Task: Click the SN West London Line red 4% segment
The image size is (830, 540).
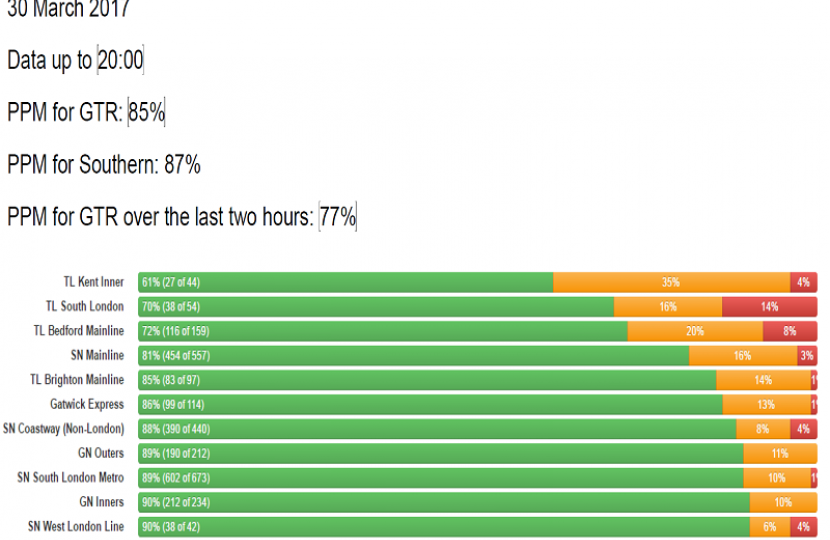Action: pyautogui.click(x=803, y=527)
